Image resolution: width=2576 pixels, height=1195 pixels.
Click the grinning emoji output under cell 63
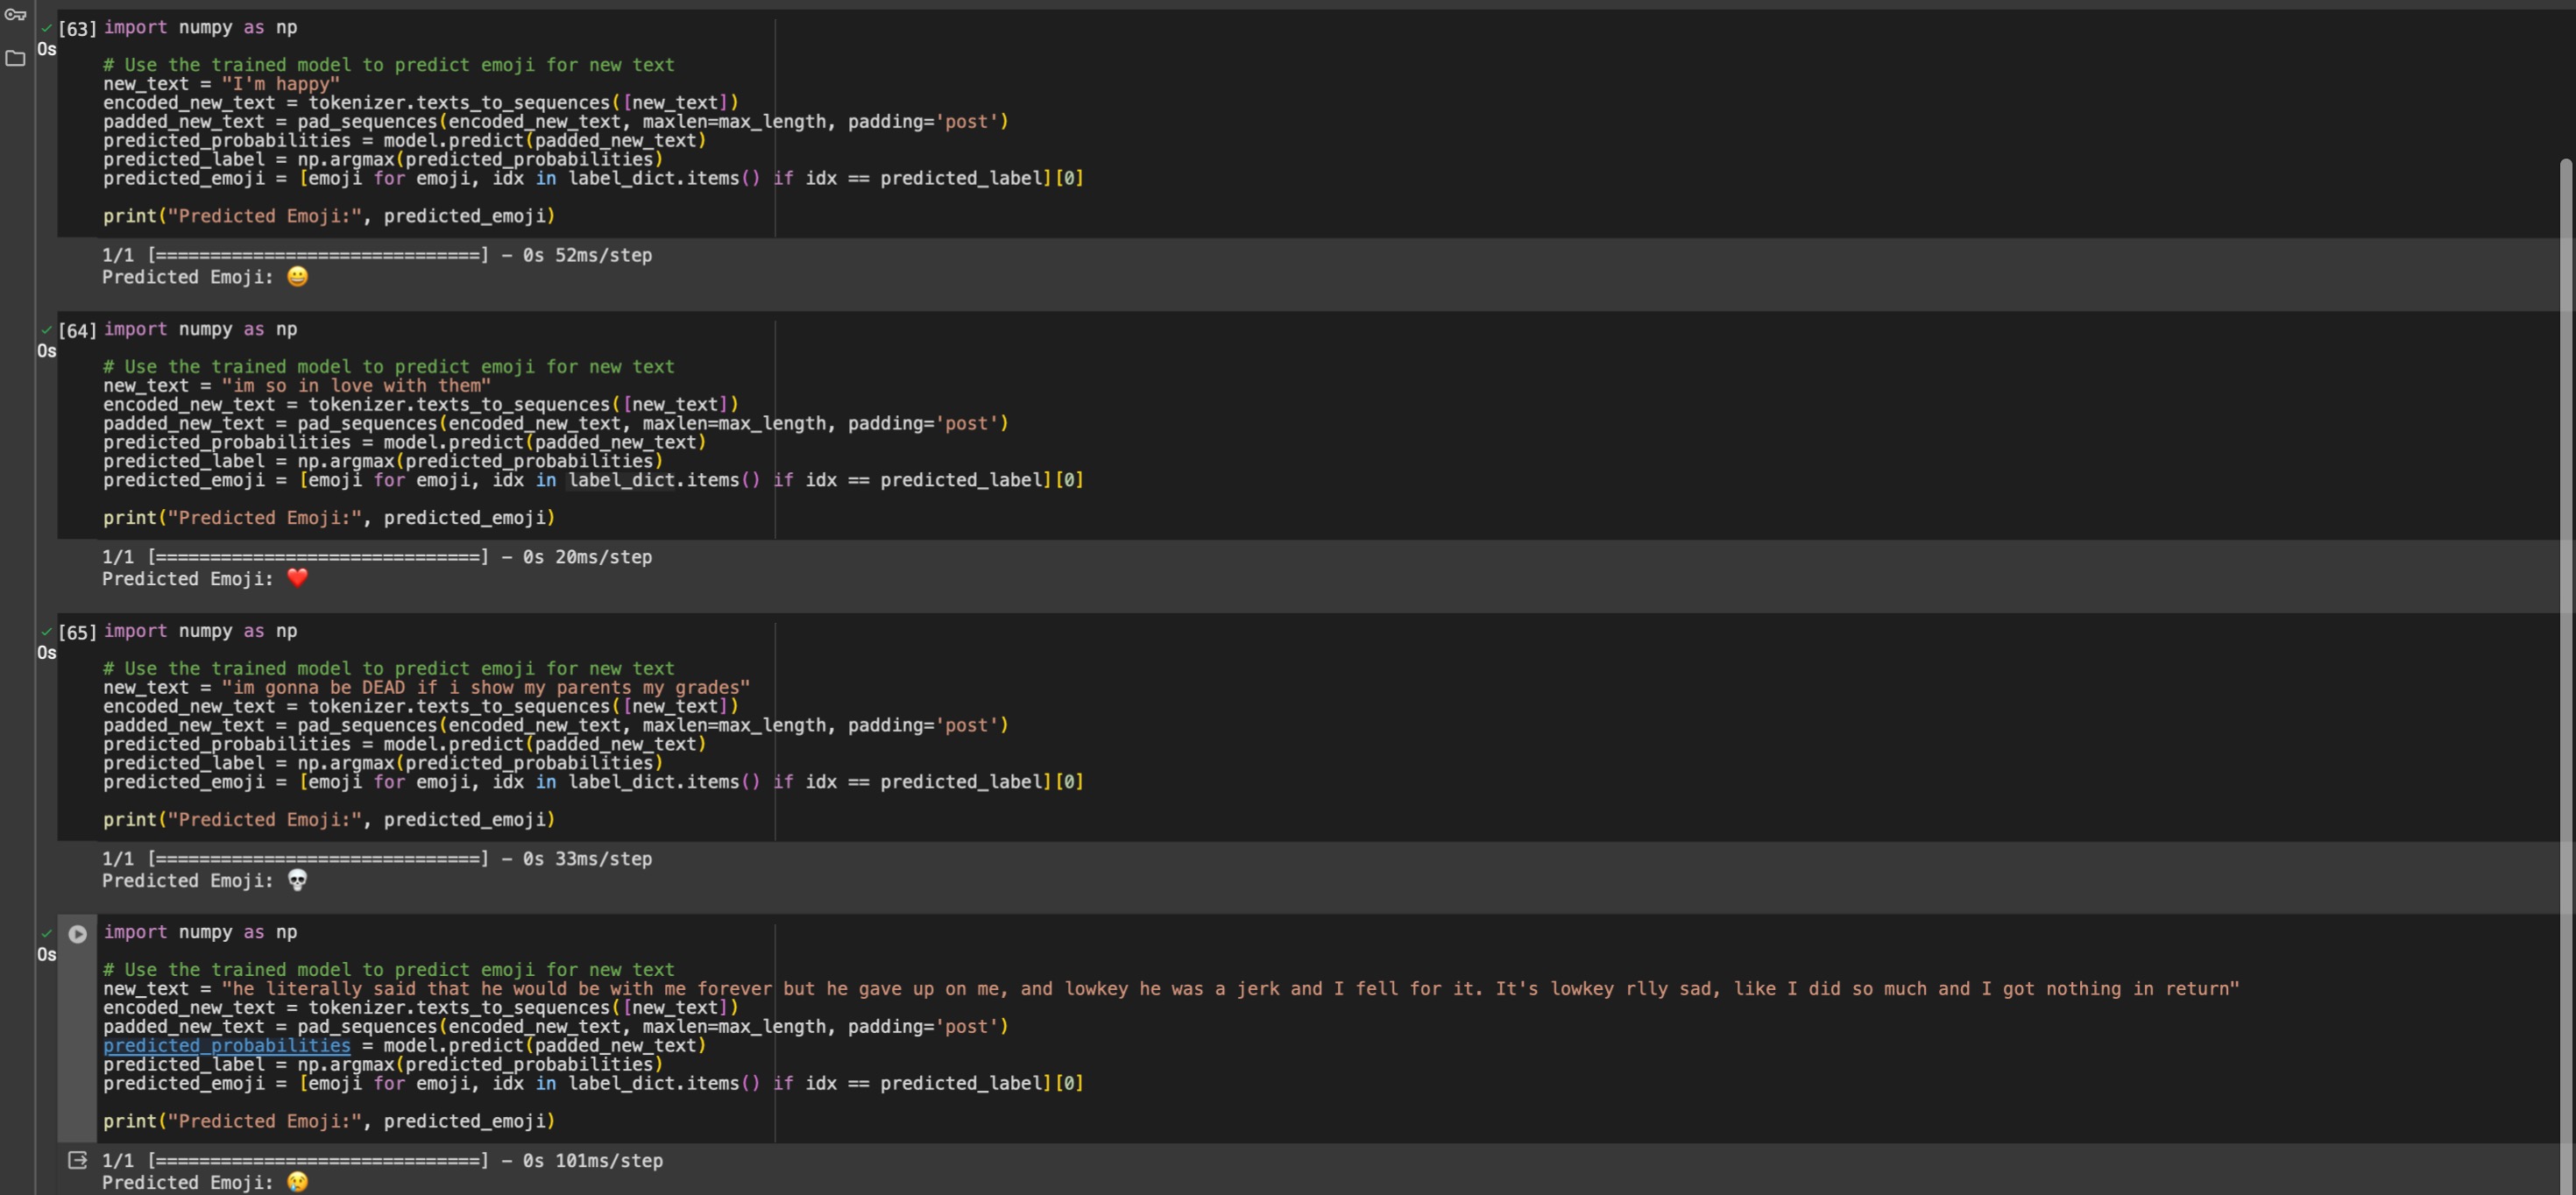297,277
